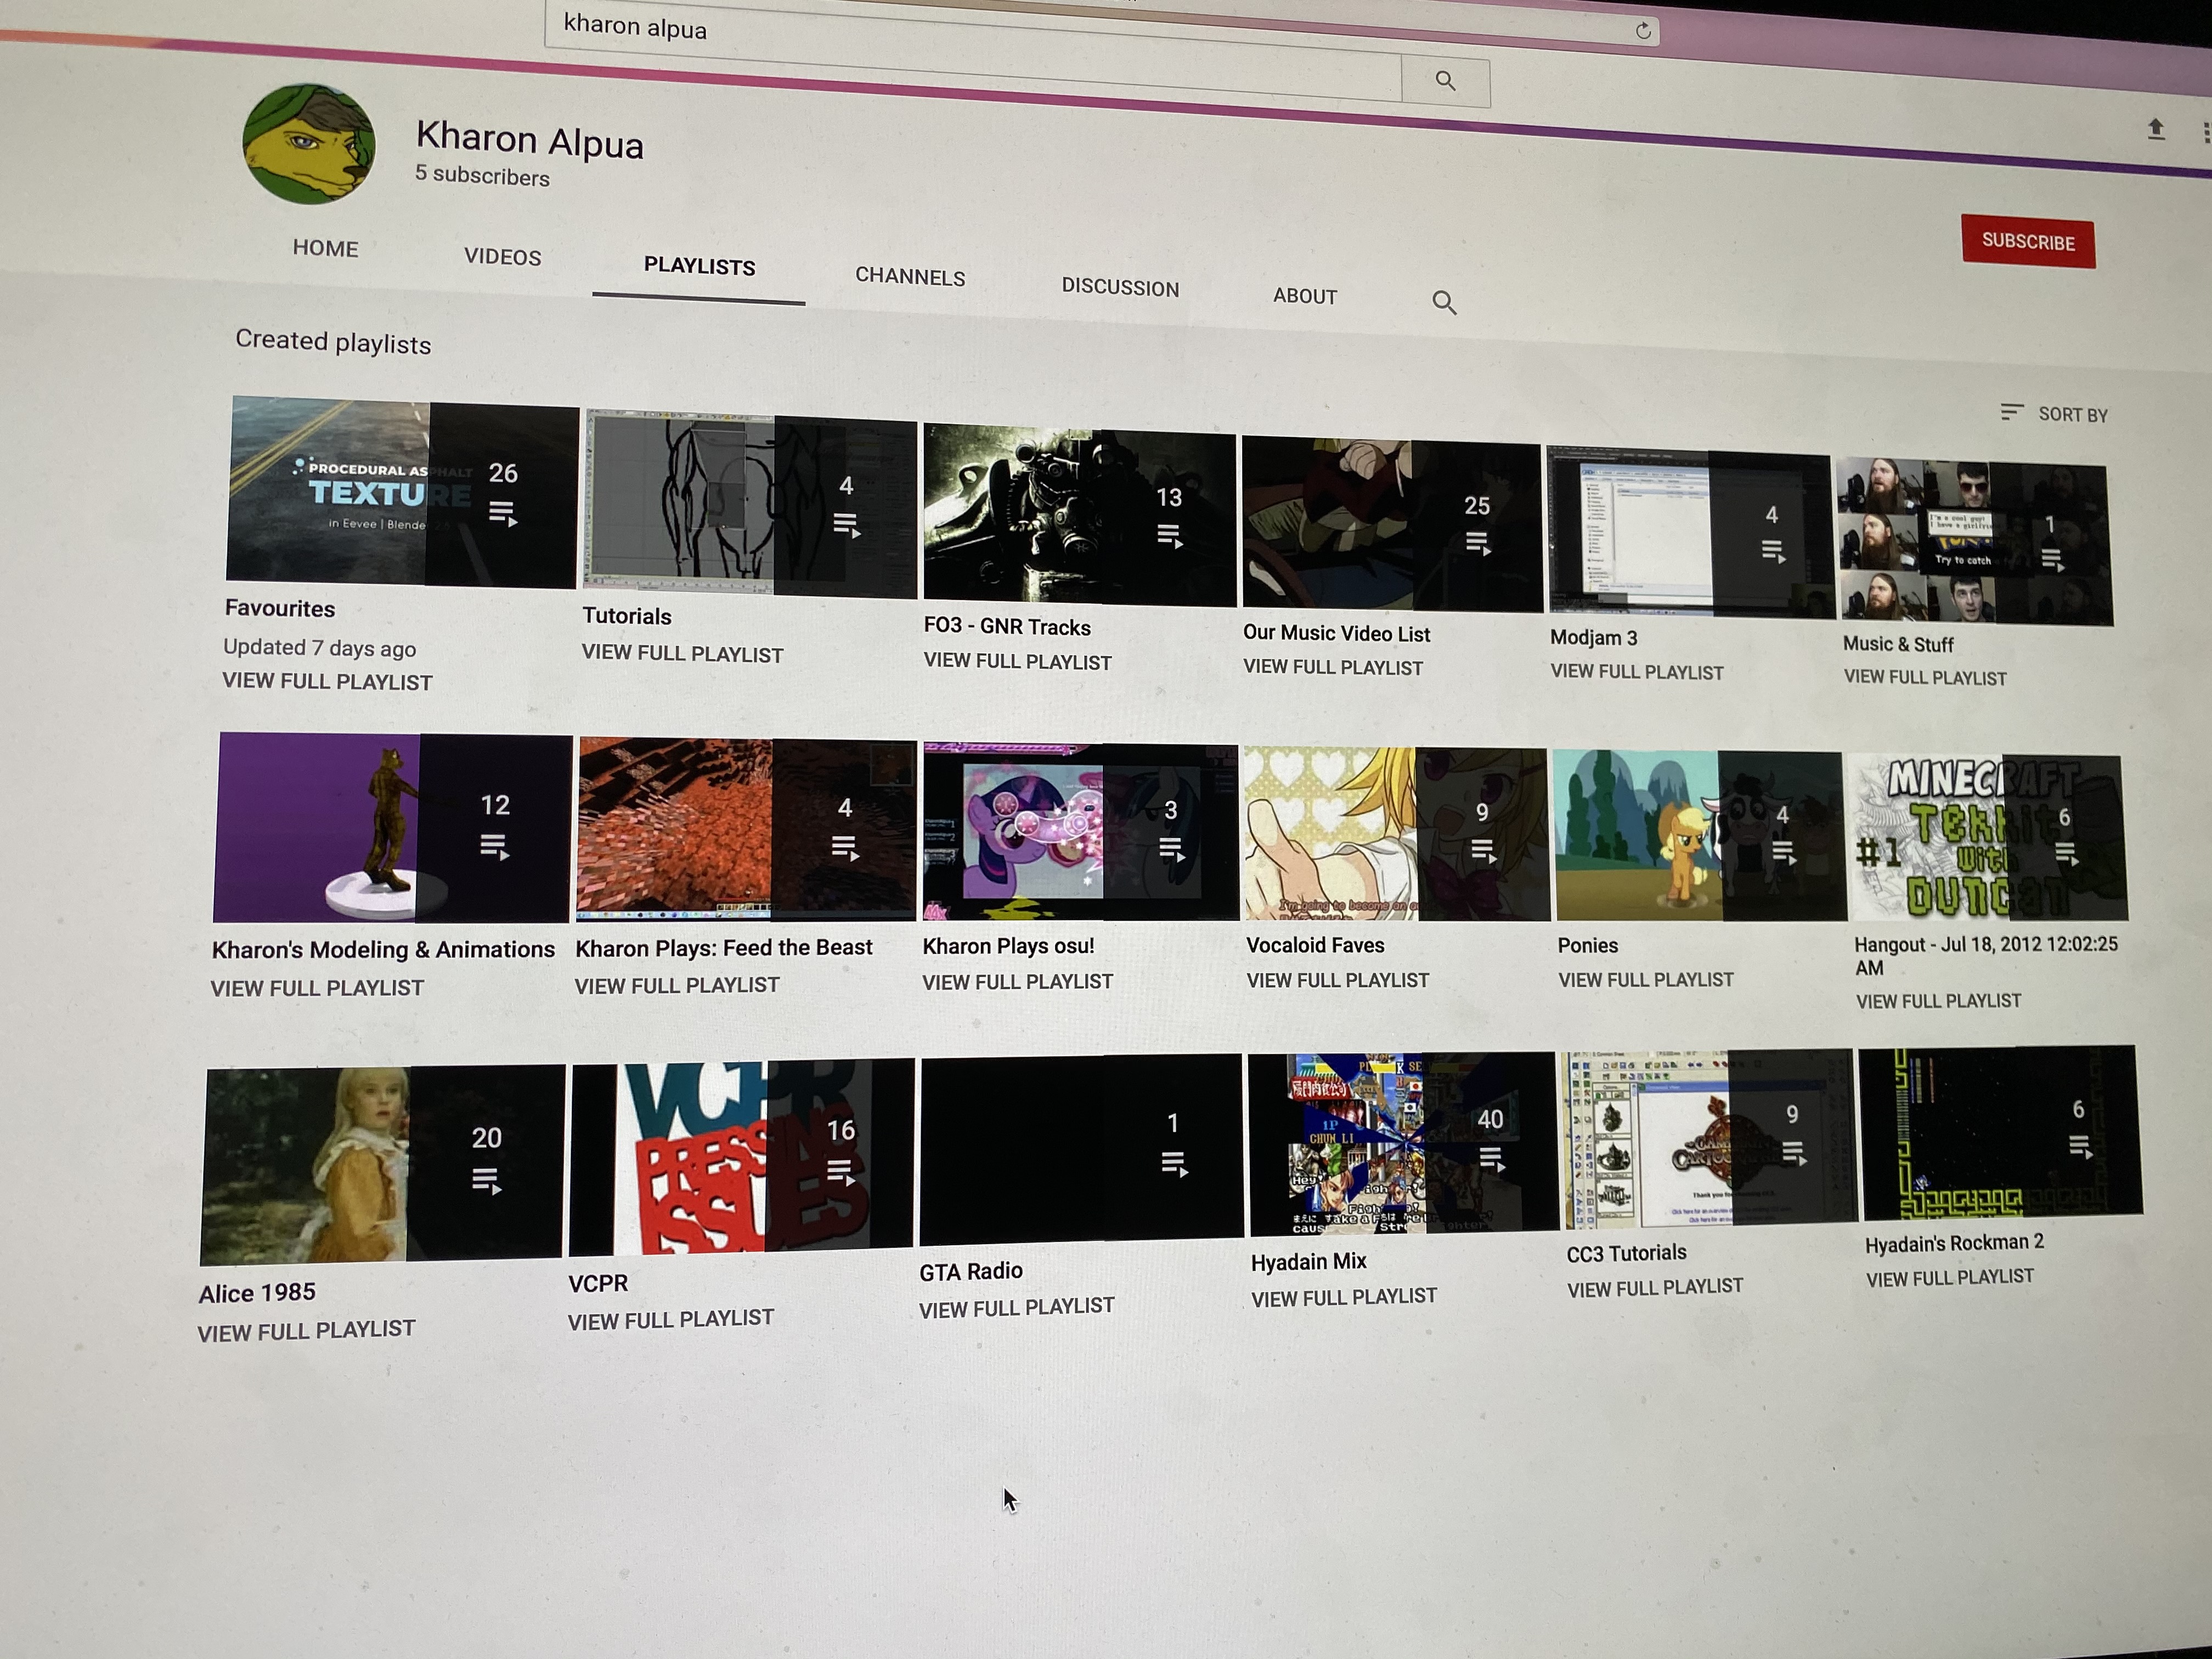Open the Alice 1985 playlist title

click(x=256, y=1293)
